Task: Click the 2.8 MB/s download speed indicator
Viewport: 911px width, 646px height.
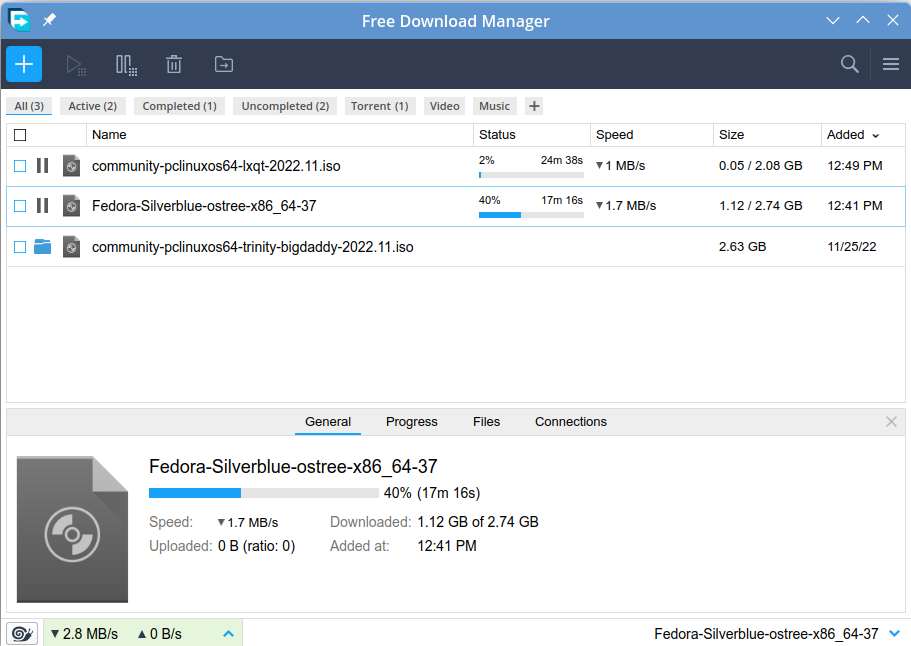Action: pos(84,634)
